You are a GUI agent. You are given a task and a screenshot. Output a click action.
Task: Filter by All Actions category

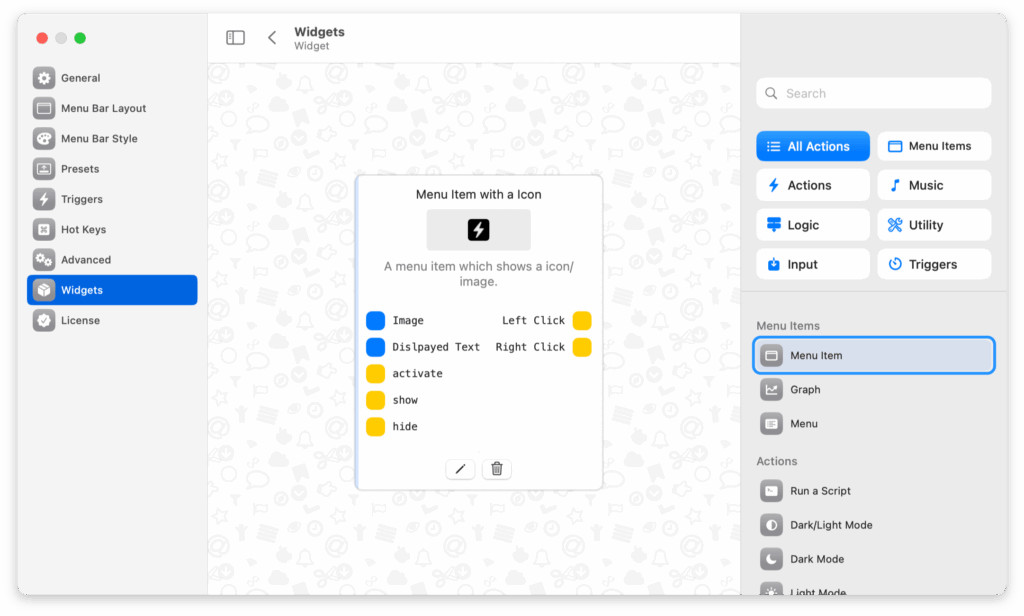pyautogui.click(x=812, y=146)
